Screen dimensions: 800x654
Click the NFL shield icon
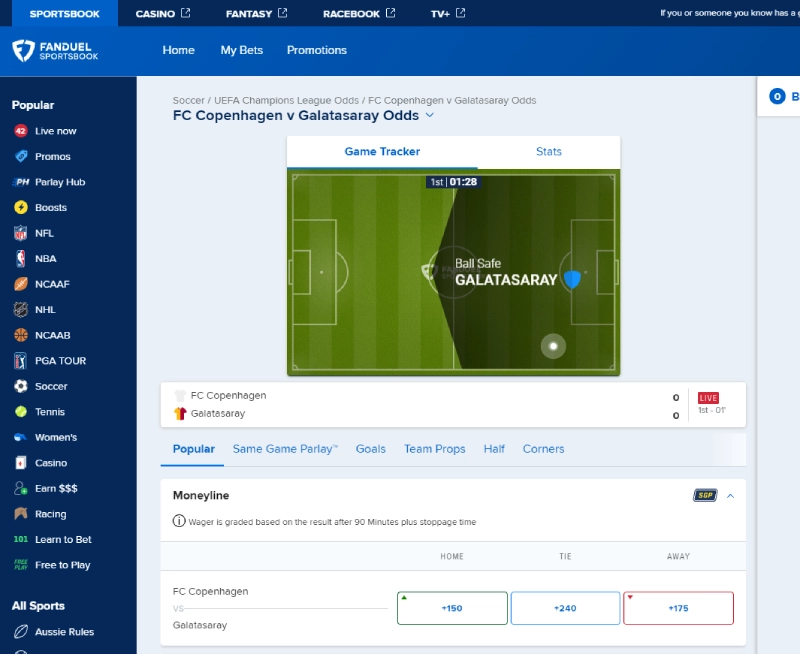(x=20, y=233)
